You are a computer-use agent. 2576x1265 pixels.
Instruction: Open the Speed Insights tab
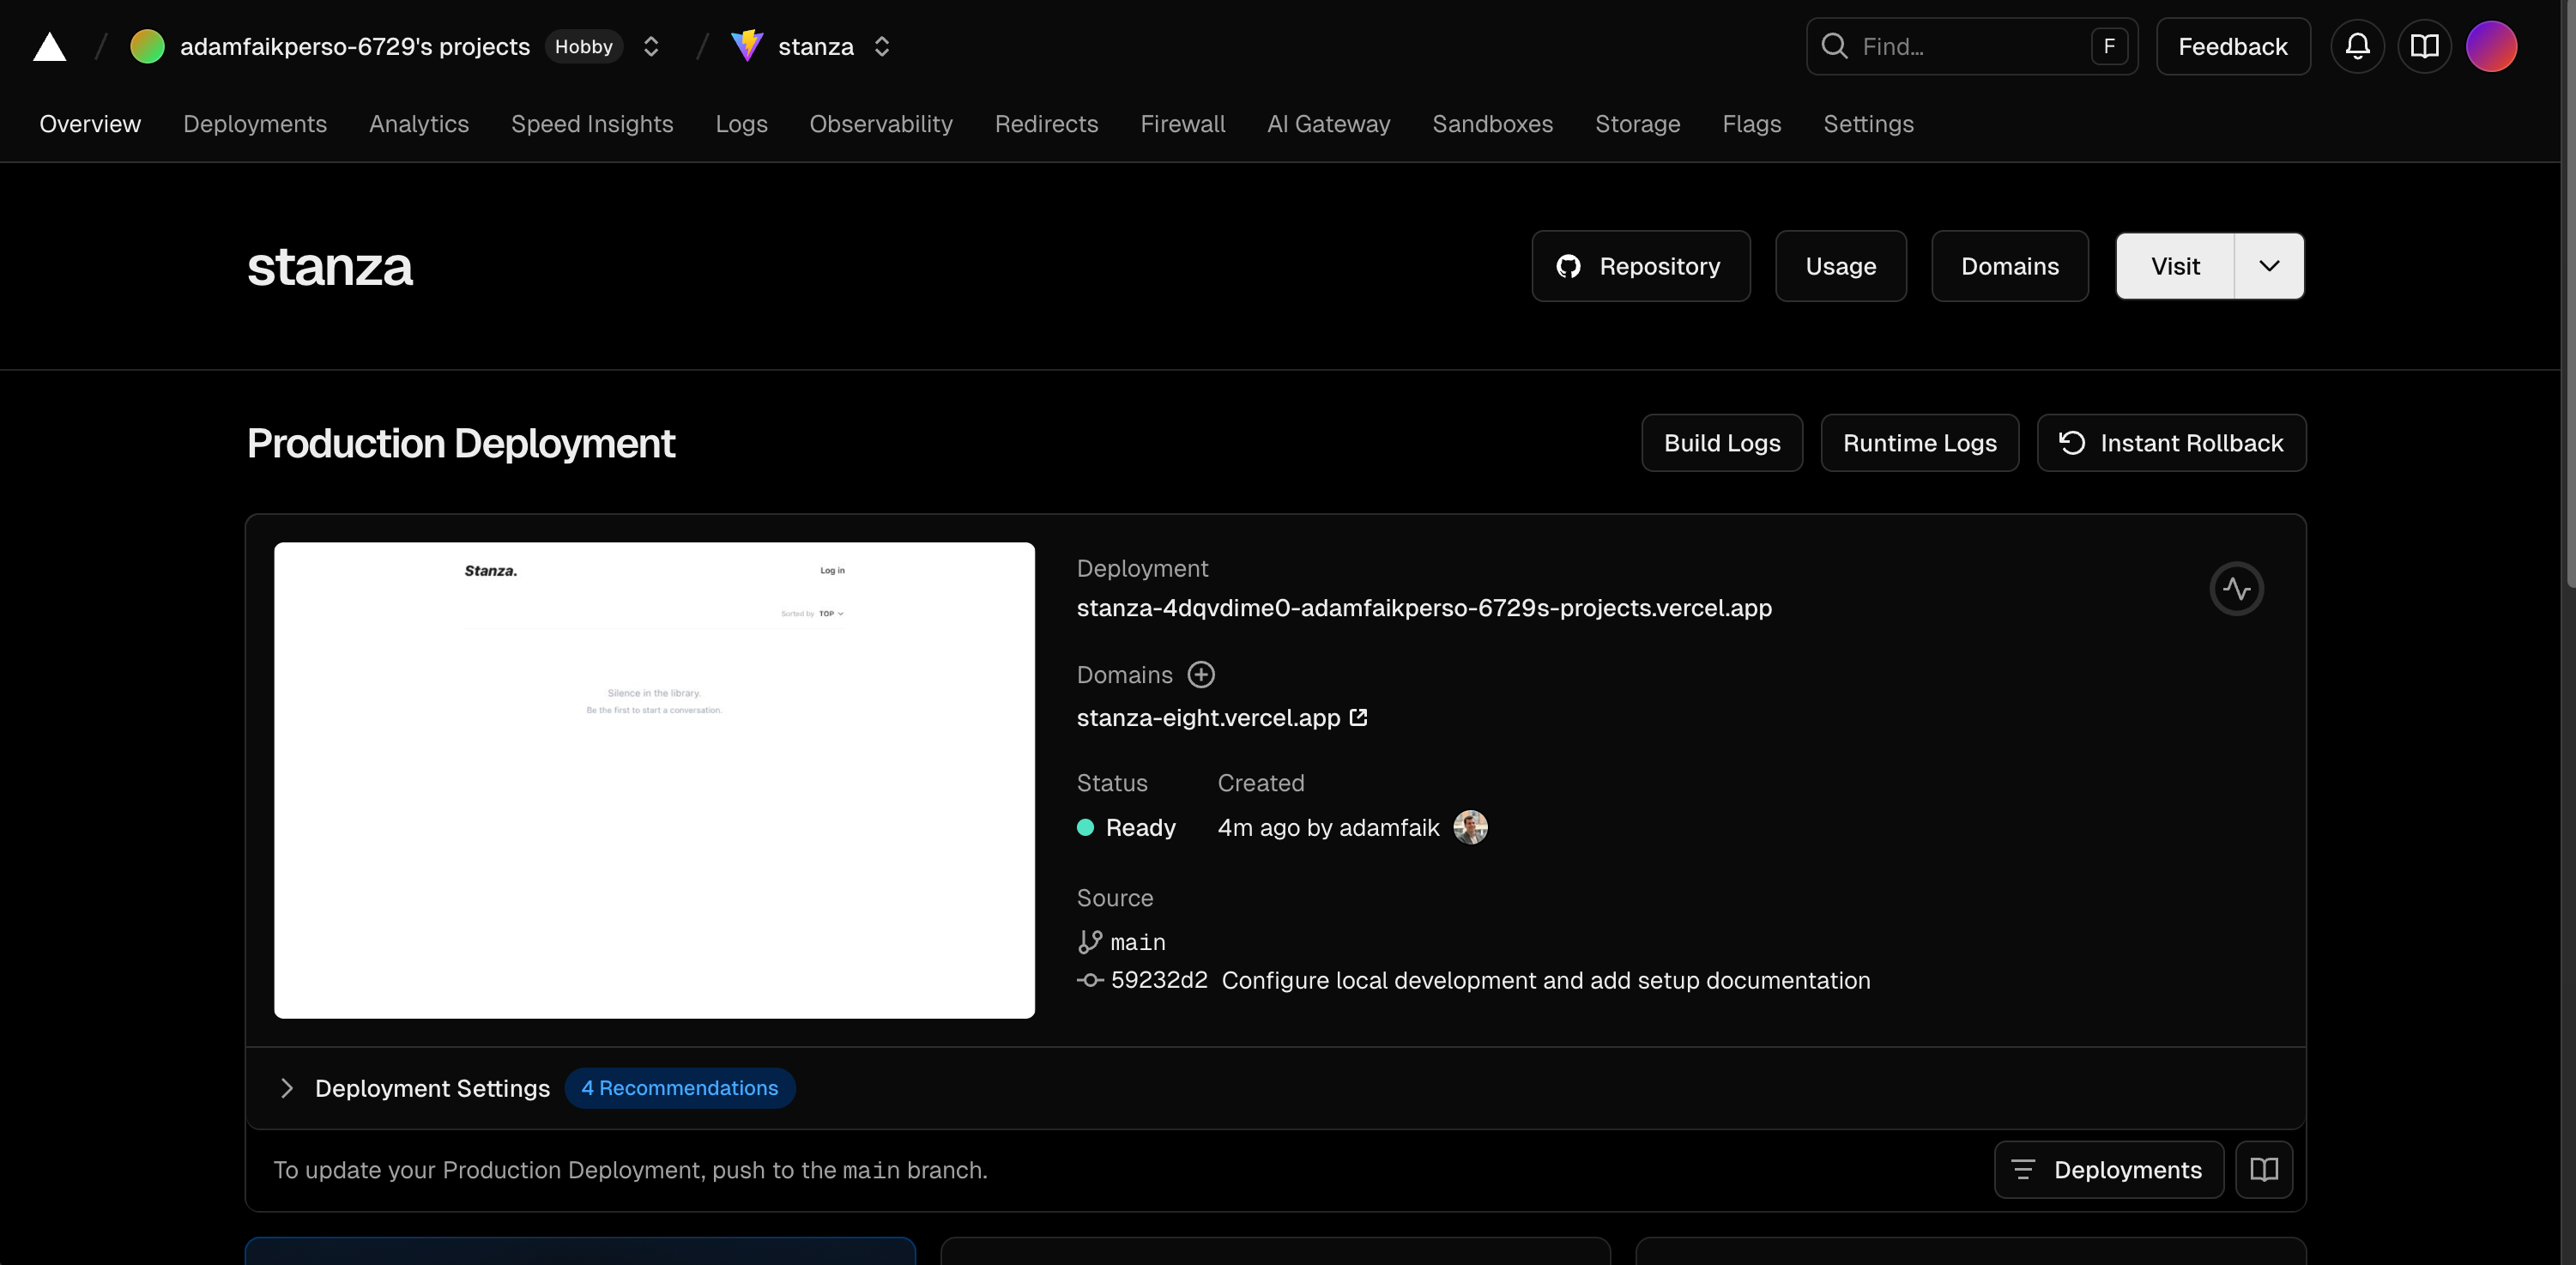click(592, 124)
